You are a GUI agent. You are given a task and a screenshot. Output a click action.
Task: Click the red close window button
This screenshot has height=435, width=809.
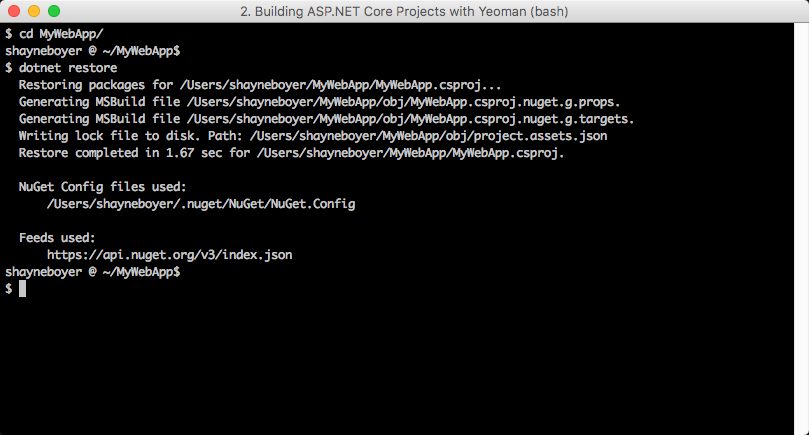14,11
